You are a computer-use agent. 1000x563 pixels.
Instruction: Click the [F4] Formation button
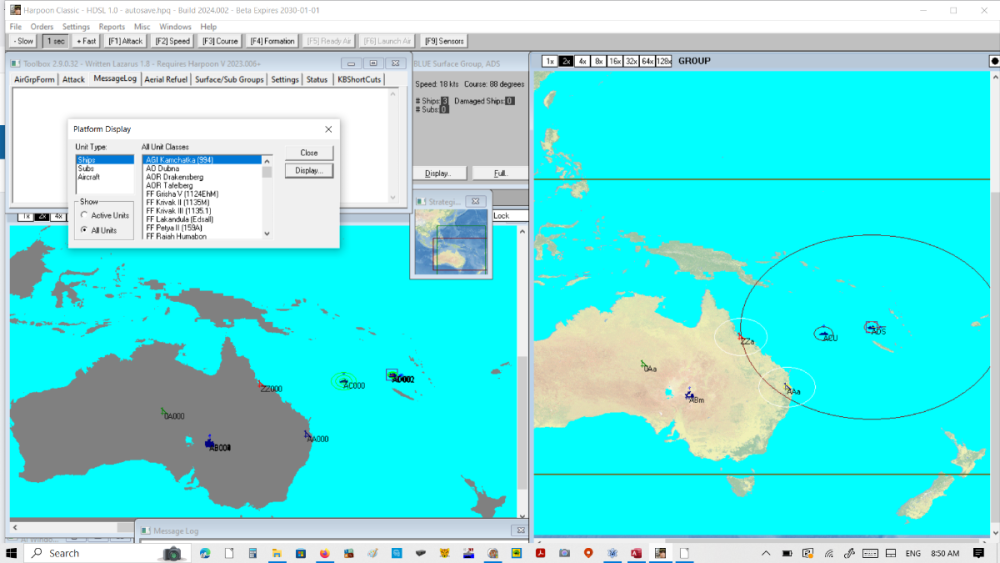(x=272, y=41)
